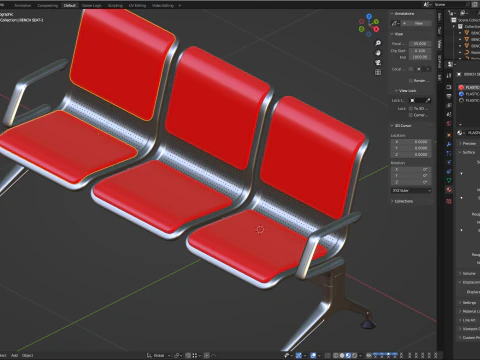Collapse the Annotations panel
480x360 pixels.
[402, 14]
